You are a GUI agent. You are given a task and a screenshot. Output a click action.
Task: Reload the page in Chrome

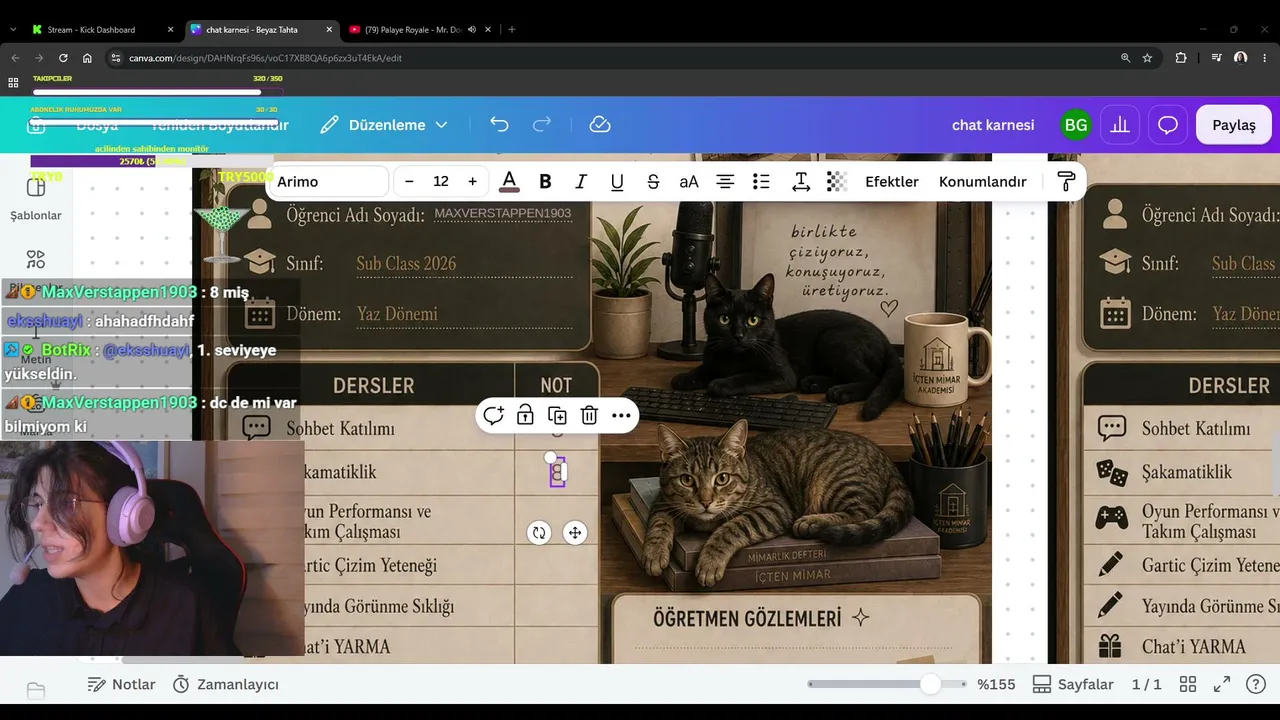(x=63, y=58)
